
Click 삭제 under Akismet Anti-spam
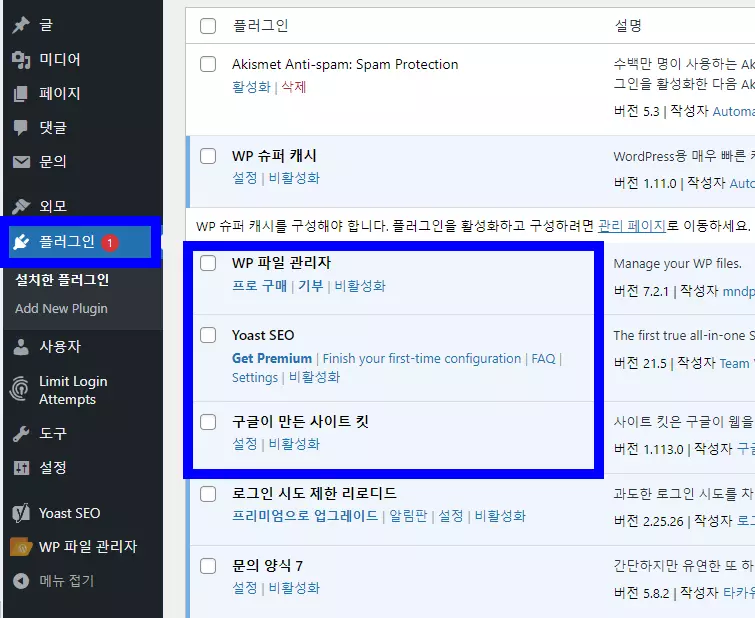pyautogui.click(x=294, y=87)
